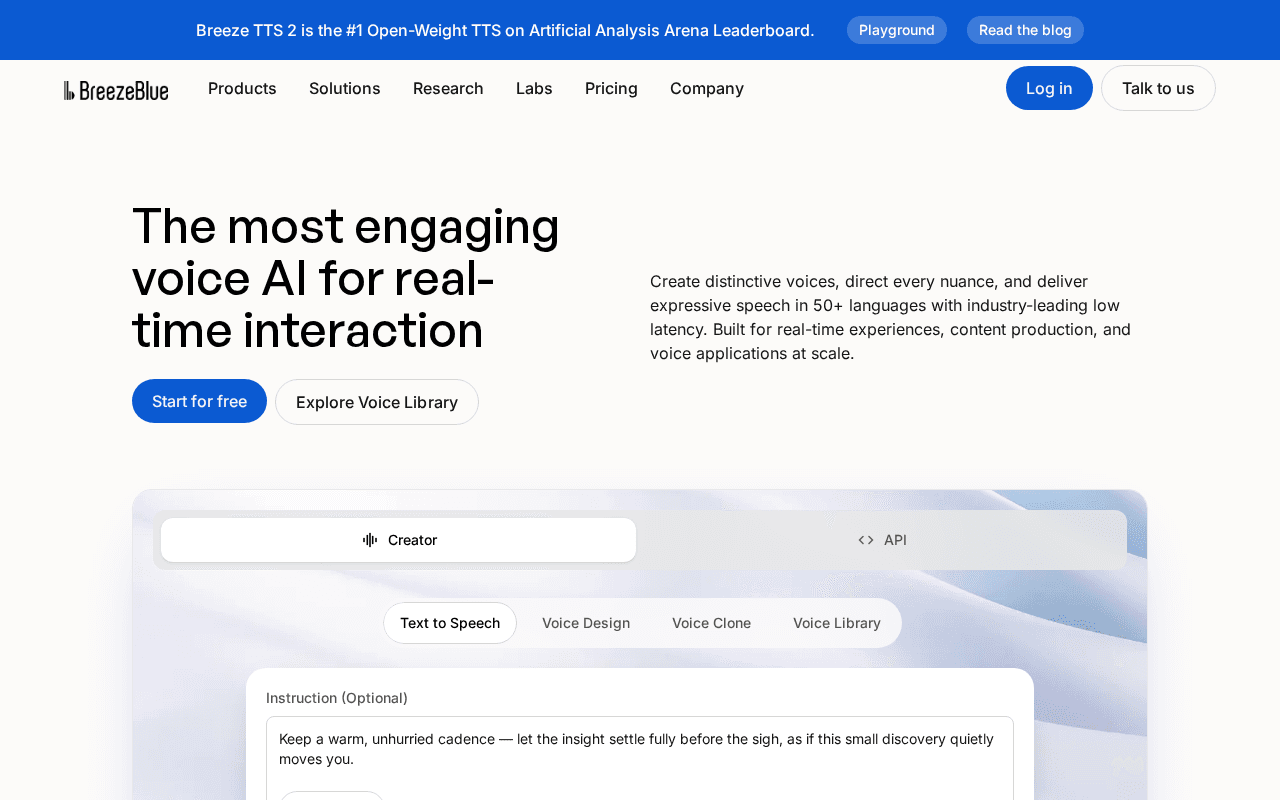
Task: Click the BreezeBlue logo
Action: pyautogui.click(x=116, y=90)
